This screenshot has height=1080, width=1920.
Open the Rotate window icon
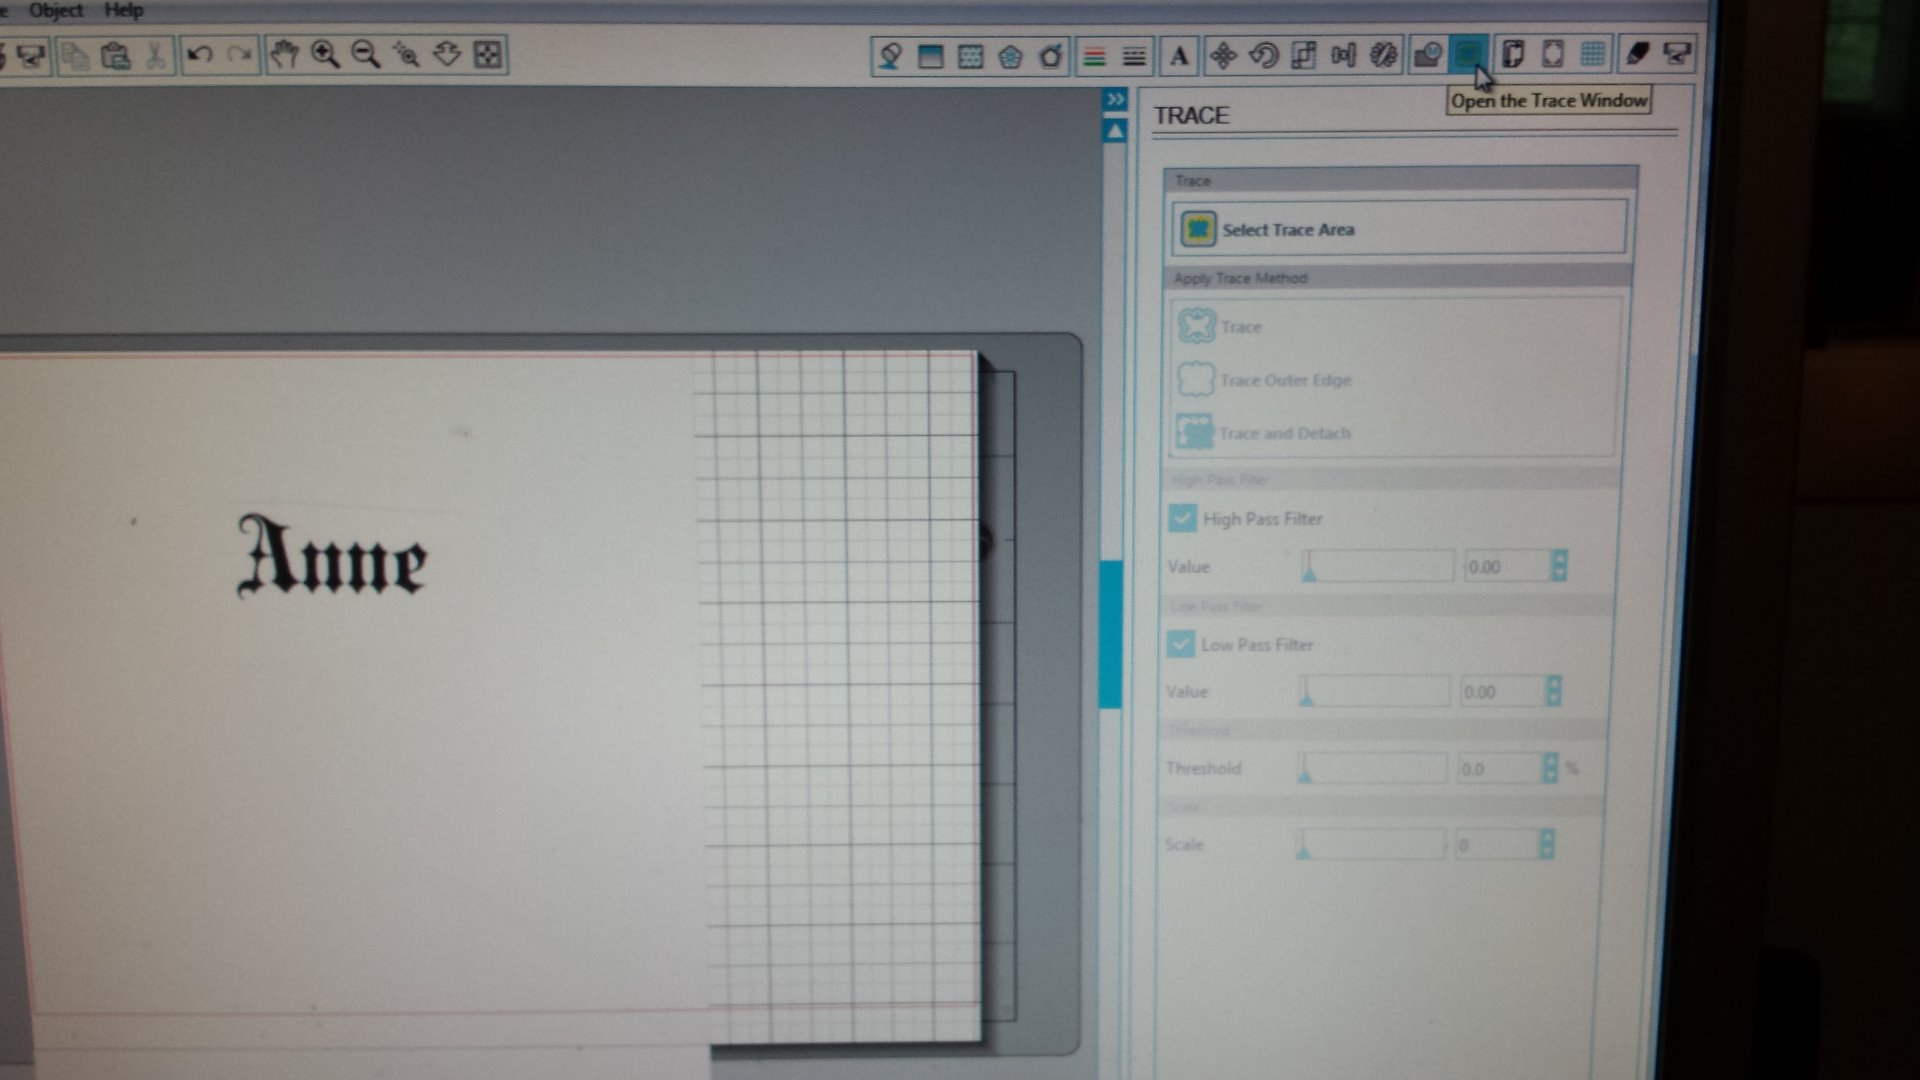pos(1263,55)
